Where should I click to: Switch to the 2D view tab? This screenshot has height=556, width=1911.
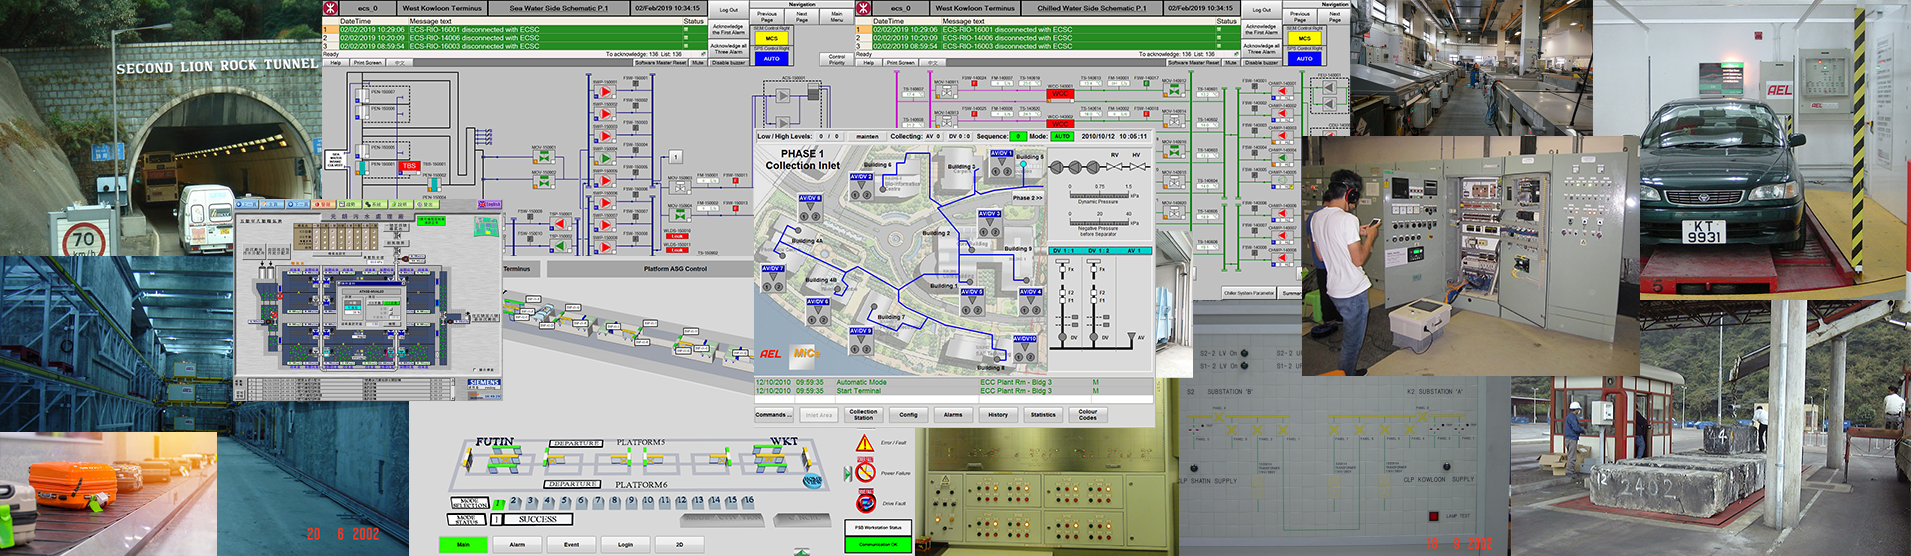679,544
